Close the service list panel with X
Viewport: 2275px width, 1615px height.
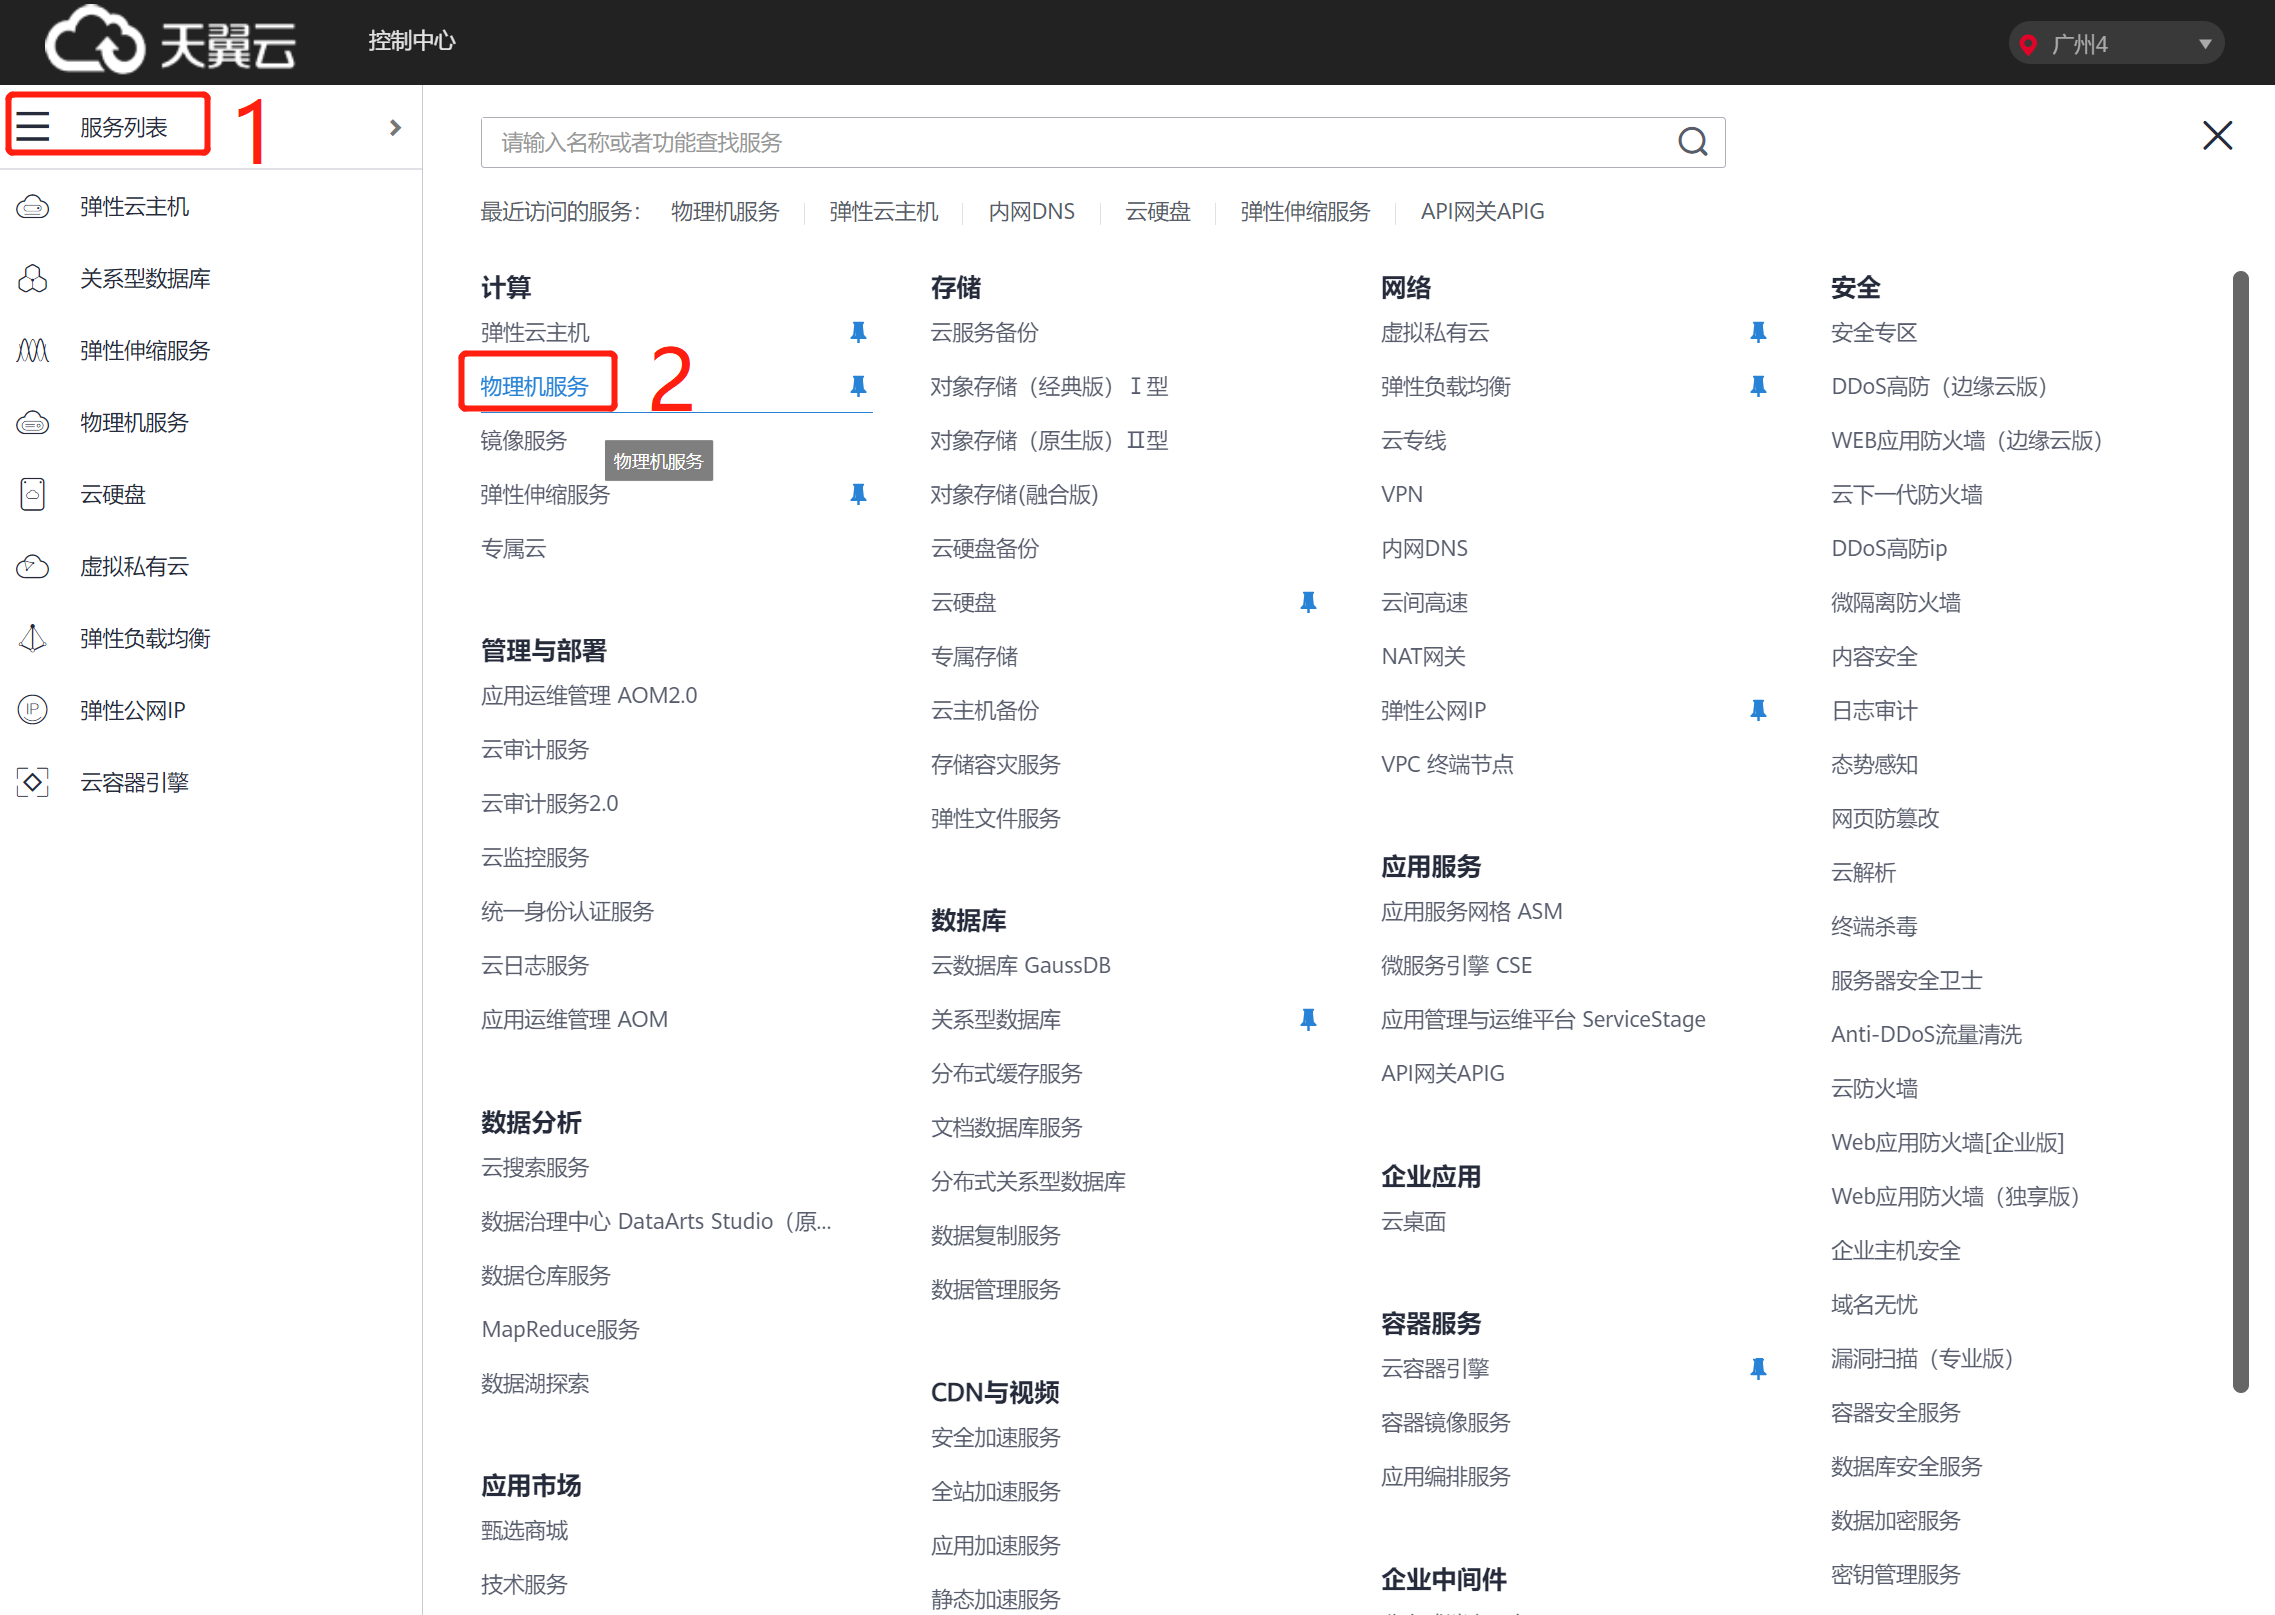[x=2217, y=135]
